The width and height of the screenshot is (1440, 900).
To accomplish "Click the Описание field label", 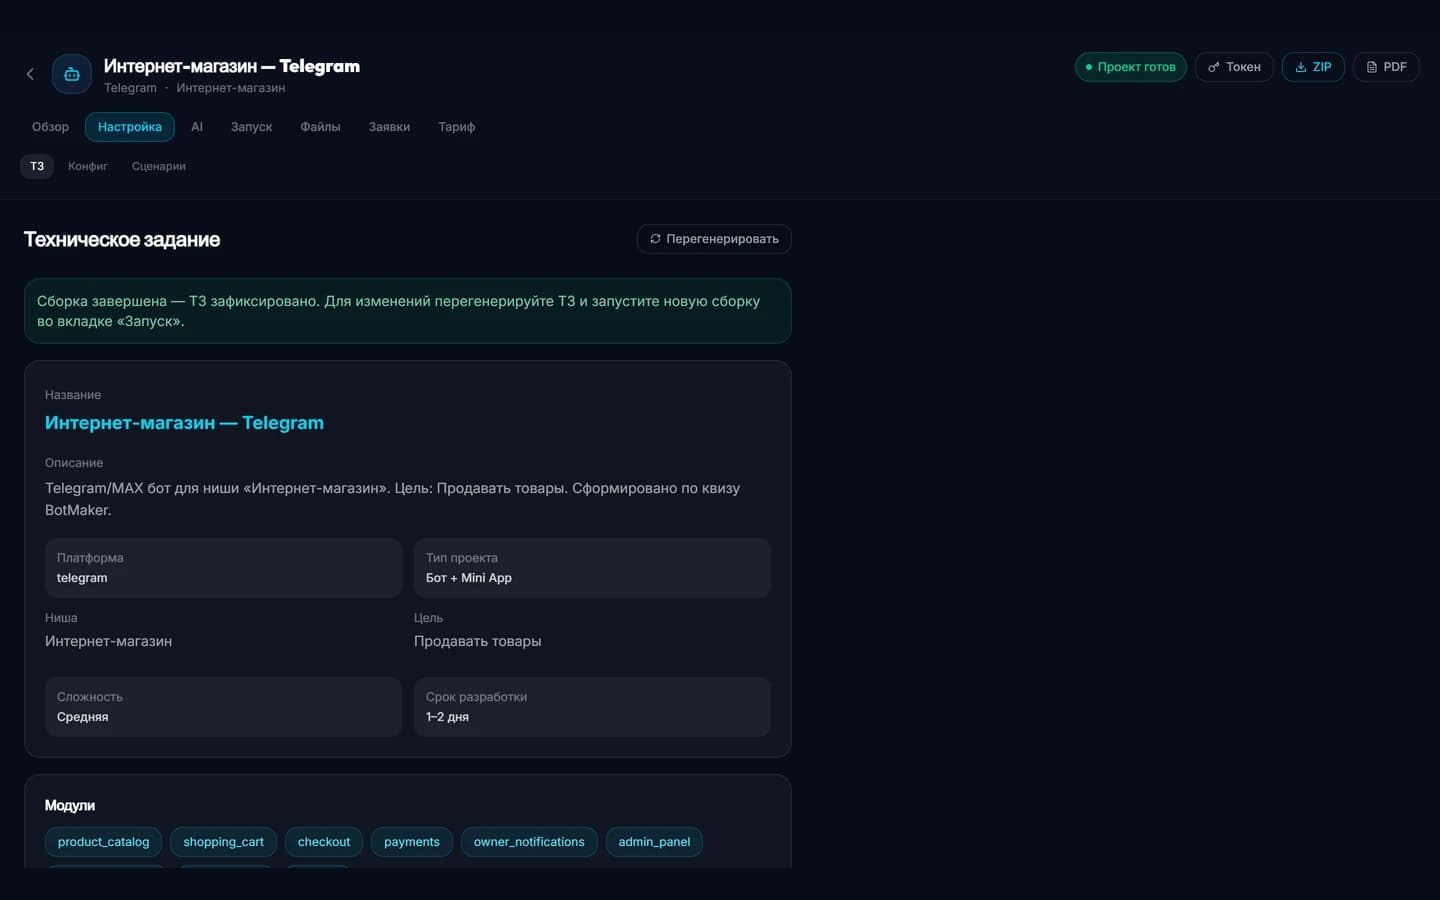I will [x=74, y=463].
